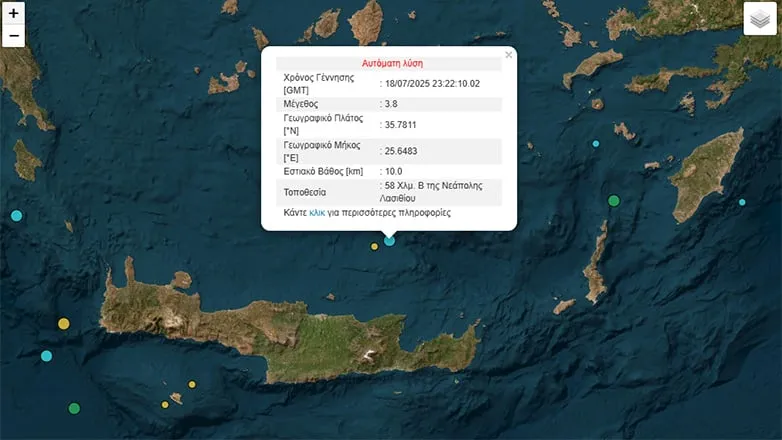This screenshot has width=782, height=440.
Task: Select the cyan earthquake marker below the popup
Action: [x=390, y=241]
